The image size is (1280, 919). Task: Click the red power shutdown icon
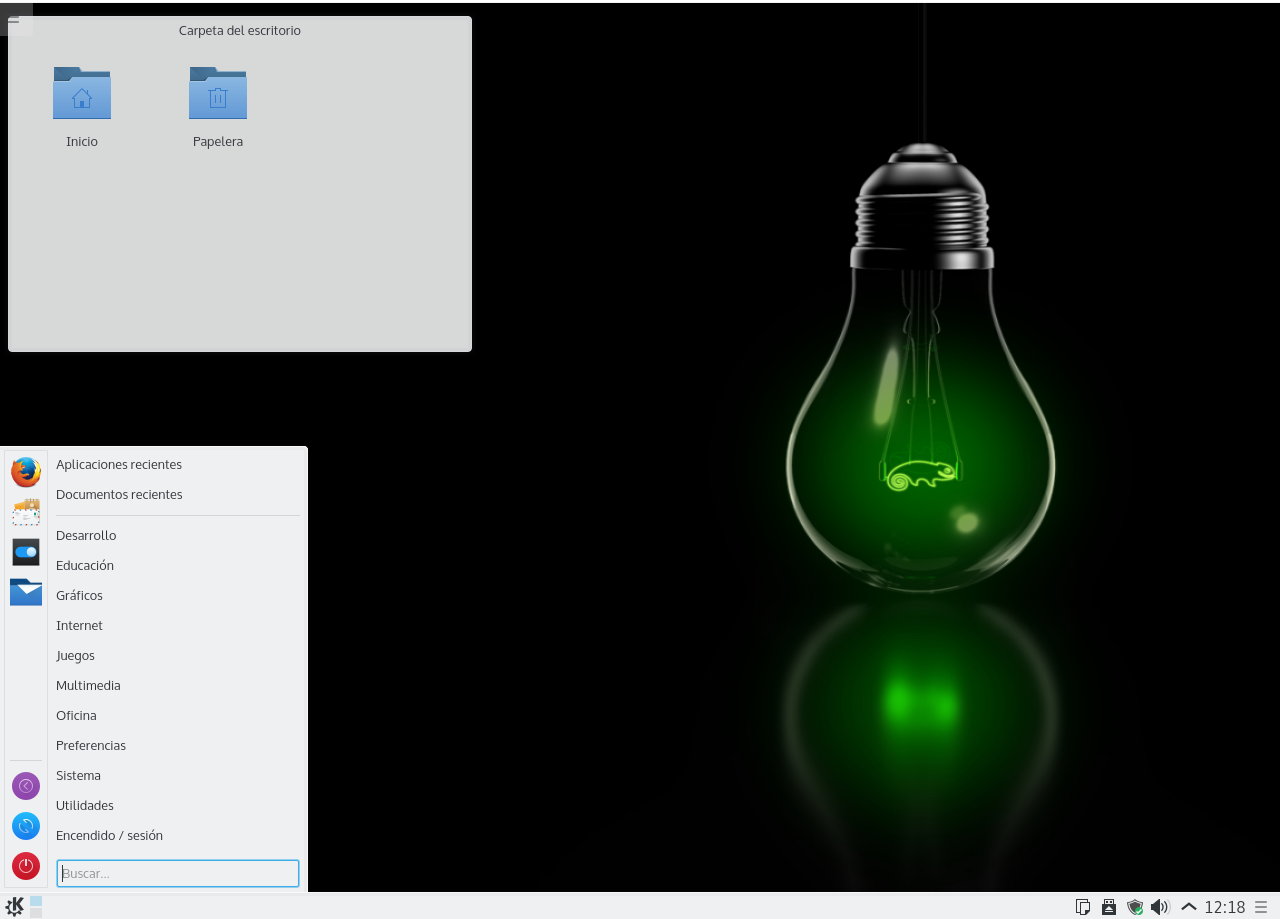click(x=26, y=866)
